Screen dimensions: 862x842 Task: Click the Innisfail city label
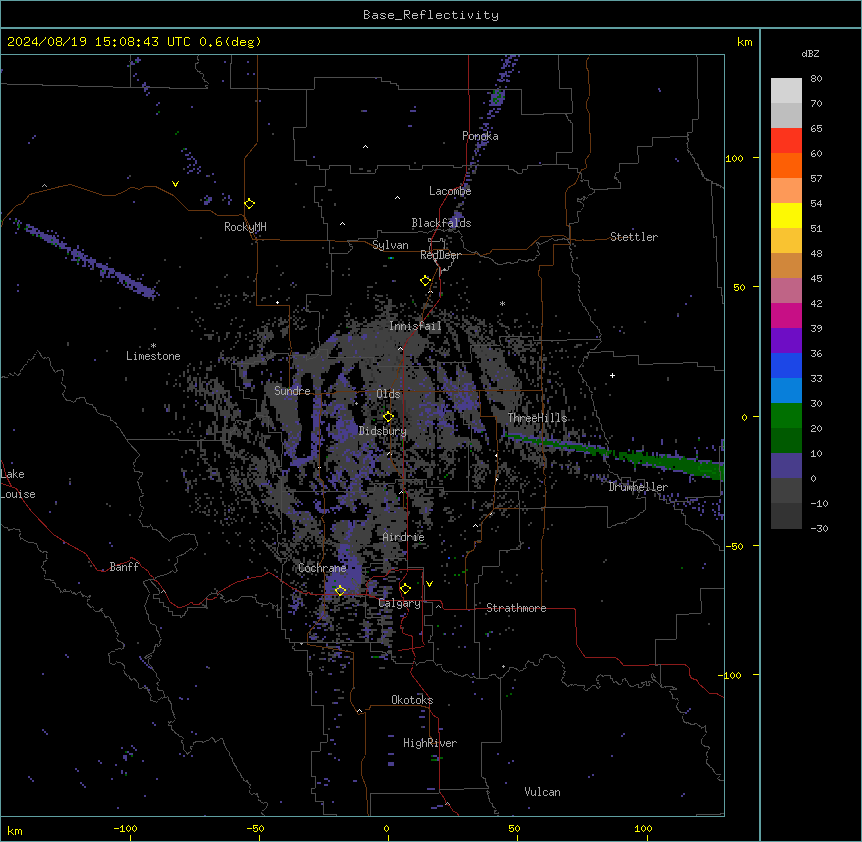click(415, 326)
